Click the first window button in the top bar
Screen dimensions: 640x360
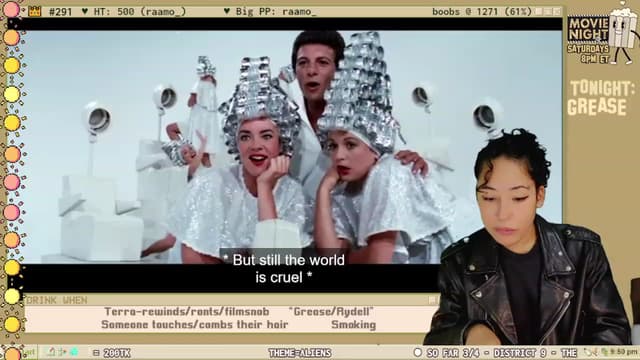pyautogui.click(x=540, y=11)
